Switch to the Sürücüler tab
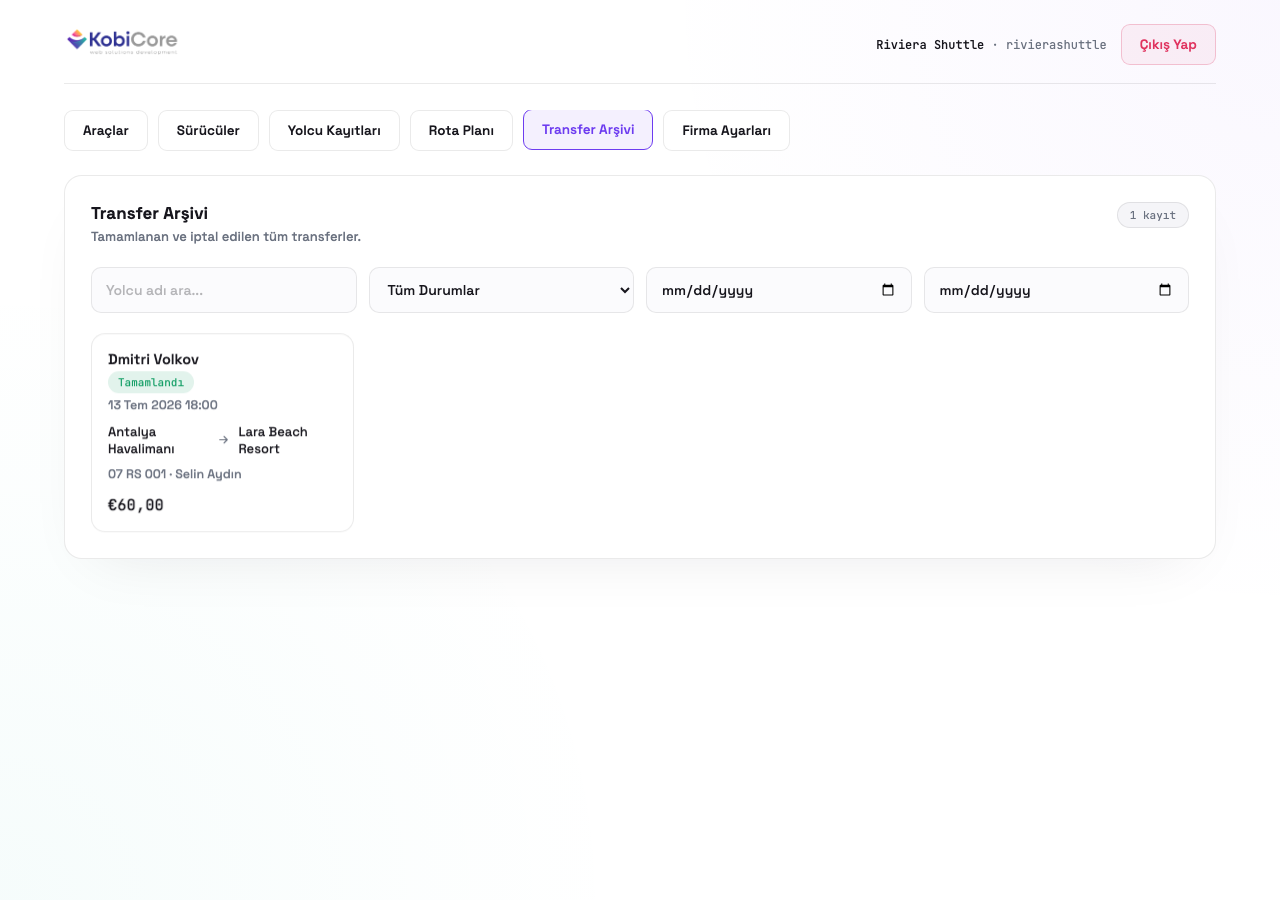1280x900 pixels. click(208, 130)
